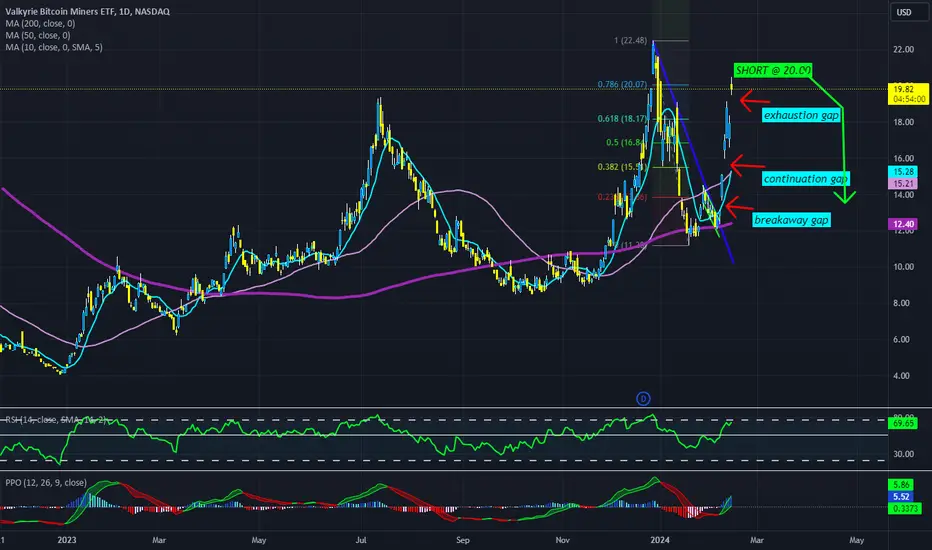Image resolution: width=932 pixels, height=550 pixels.
Task: Select the SHORT @ 20.00 annotation
Action: click(773, 70)
